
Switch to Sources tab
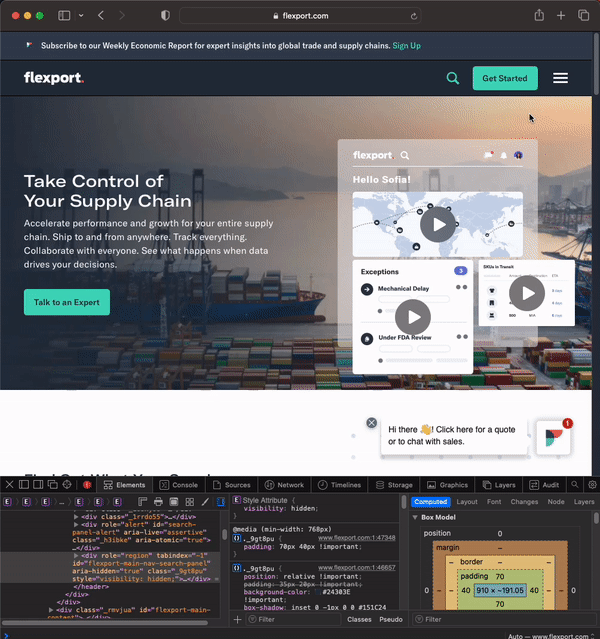point(232,485)
